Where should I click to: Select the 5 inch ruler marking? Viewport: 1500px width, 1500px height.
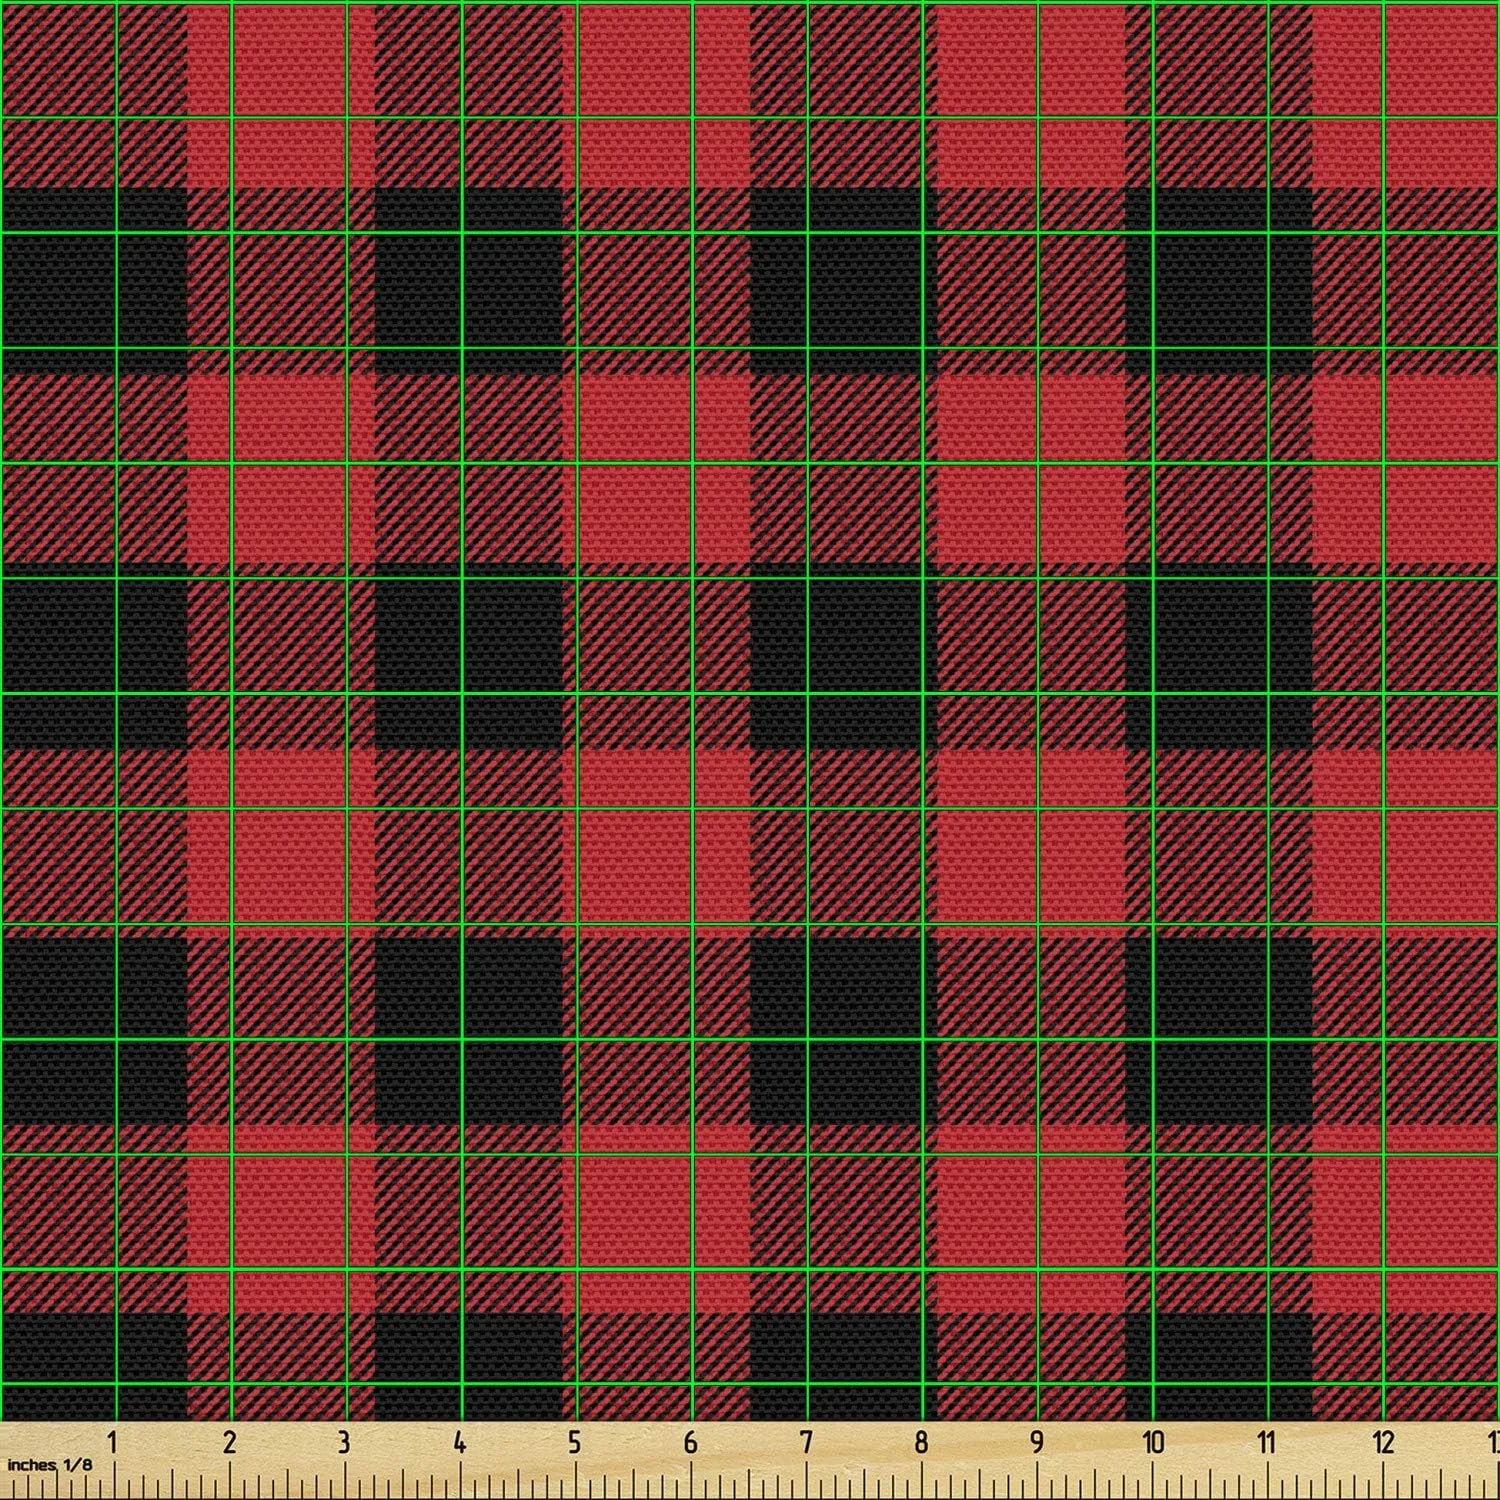click(x=574, y=1443)
